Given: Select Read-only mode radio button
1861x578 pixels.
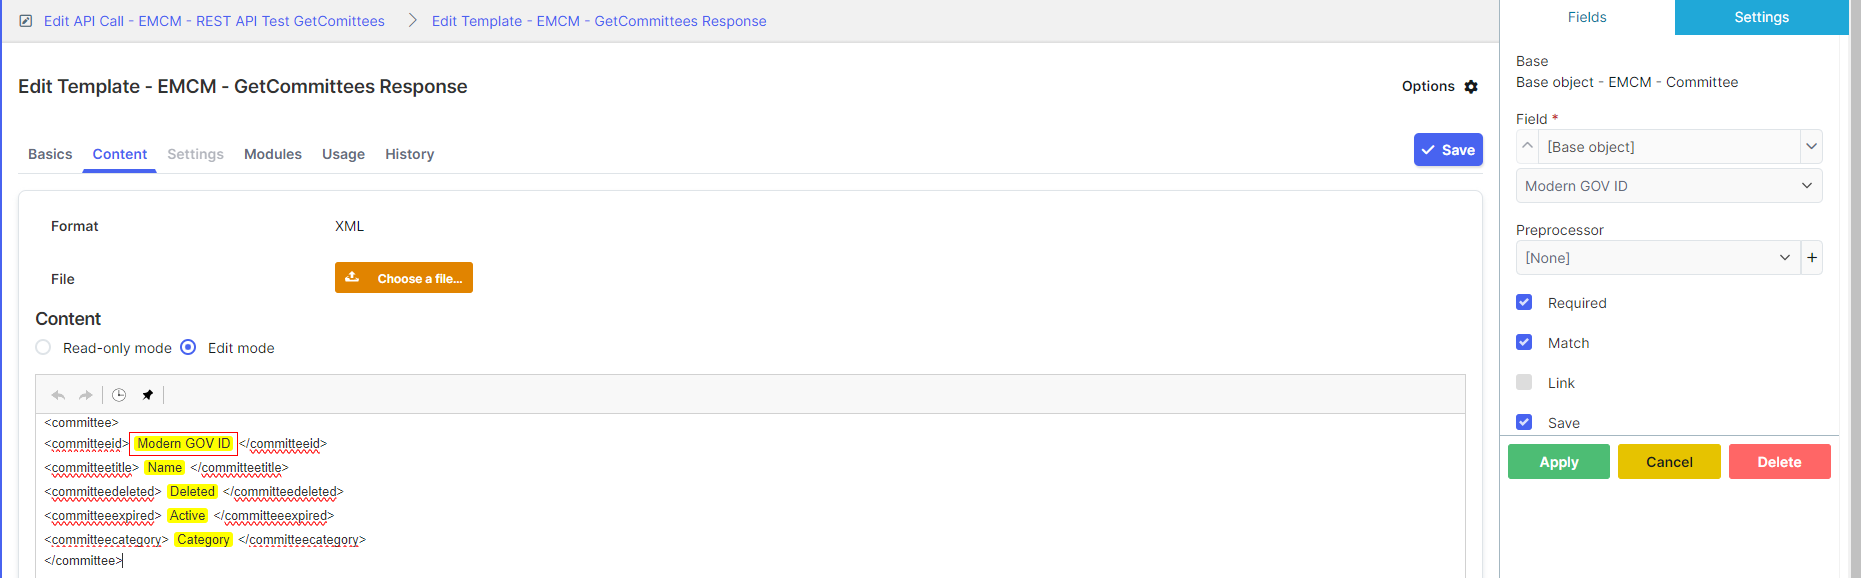Looking at the screenshot, I should click(x=43, y=348).
